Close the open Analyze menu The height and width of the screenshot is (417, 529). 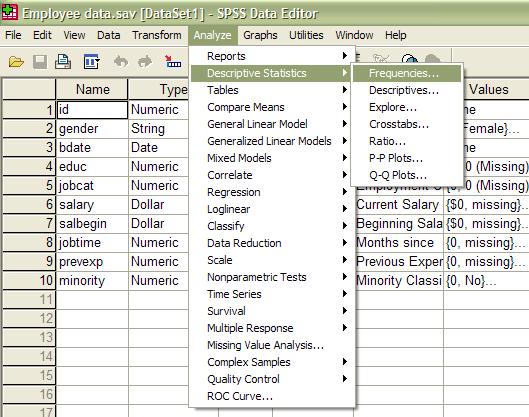(x=212, y=35)
